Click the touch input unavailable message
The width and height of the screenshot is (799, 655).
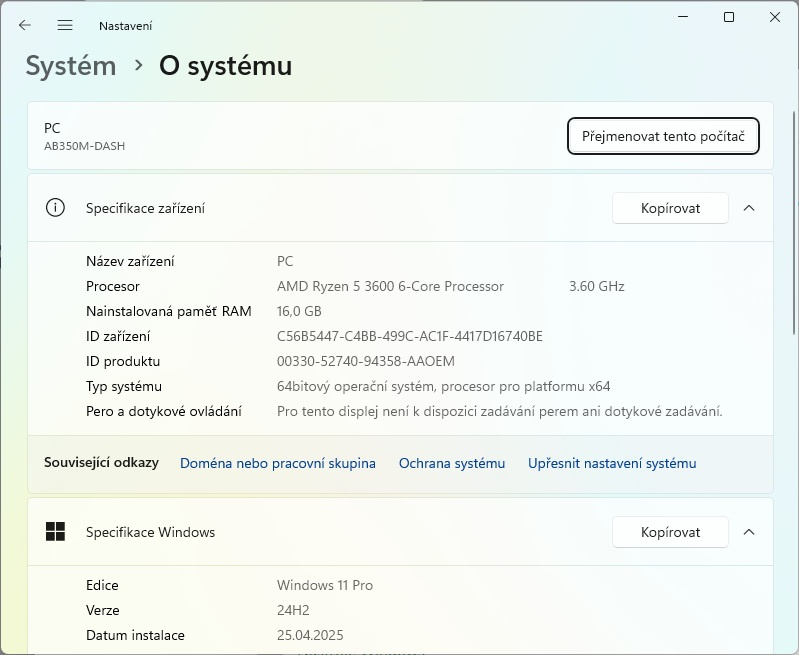pyautogui.click(x=499, y=411)
